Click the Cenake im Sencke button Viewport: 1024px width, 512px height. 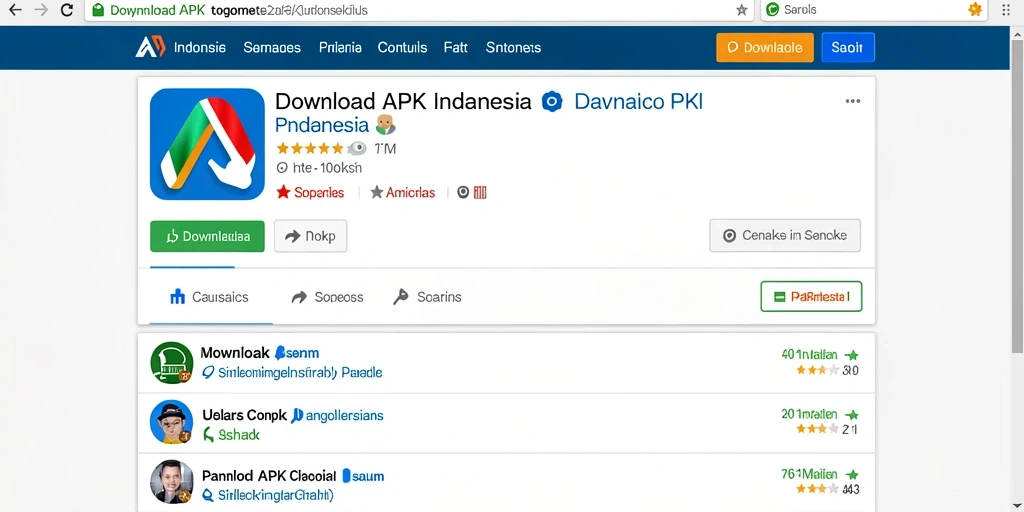[785, 236]
